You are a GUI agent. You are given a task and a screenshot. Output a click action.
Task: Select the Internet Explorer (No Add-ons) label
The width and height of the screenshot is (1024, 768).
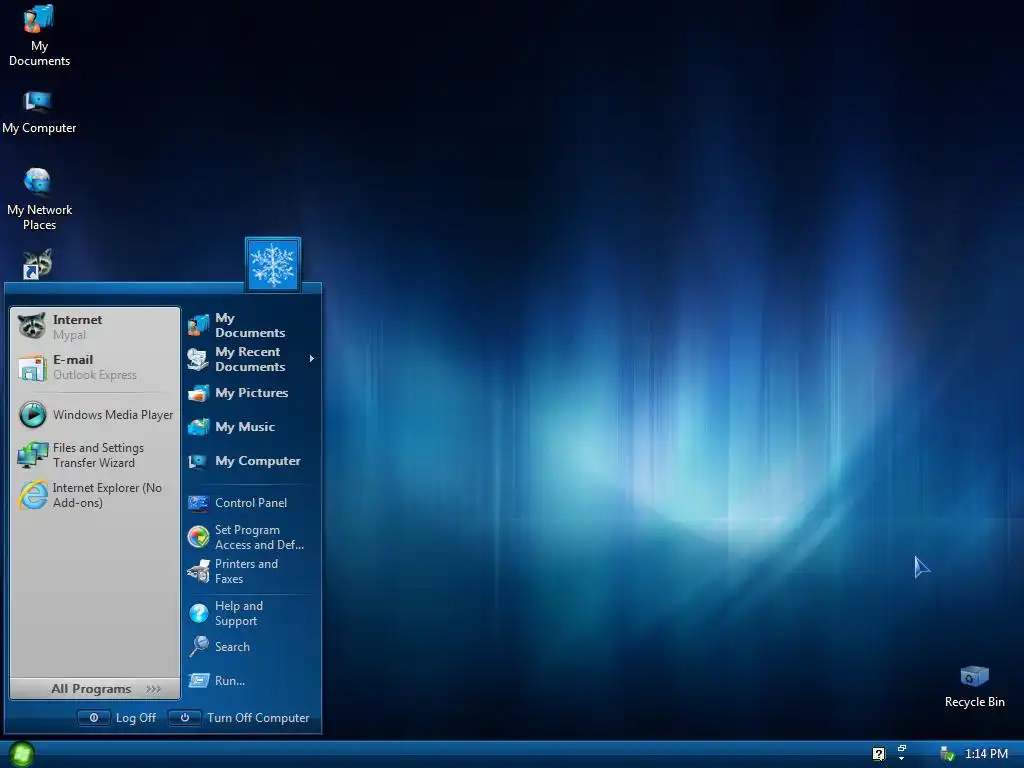click(107, 495)
